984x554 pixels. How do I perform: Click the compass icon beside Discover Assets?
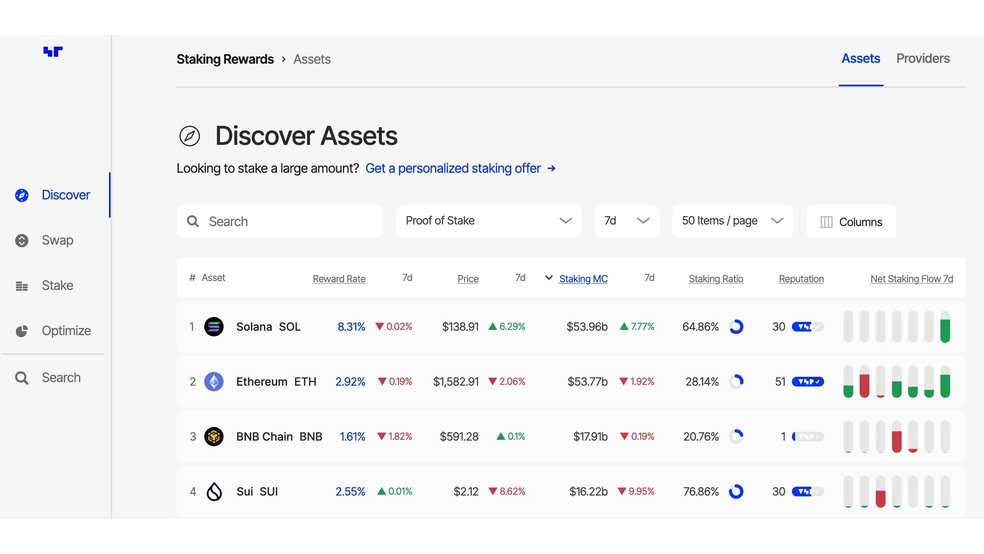pos(190,136)
